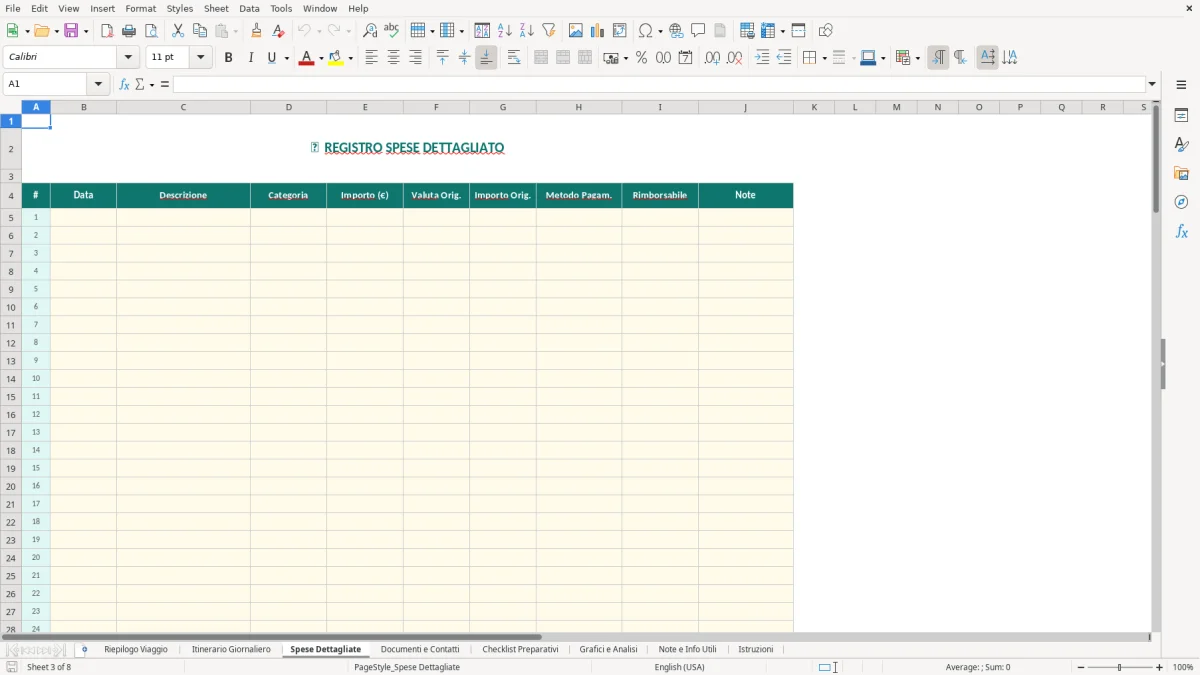Open the Font Size dropdown arrow
Screen dimensions: 1200x675
click(x=201, y=58)
